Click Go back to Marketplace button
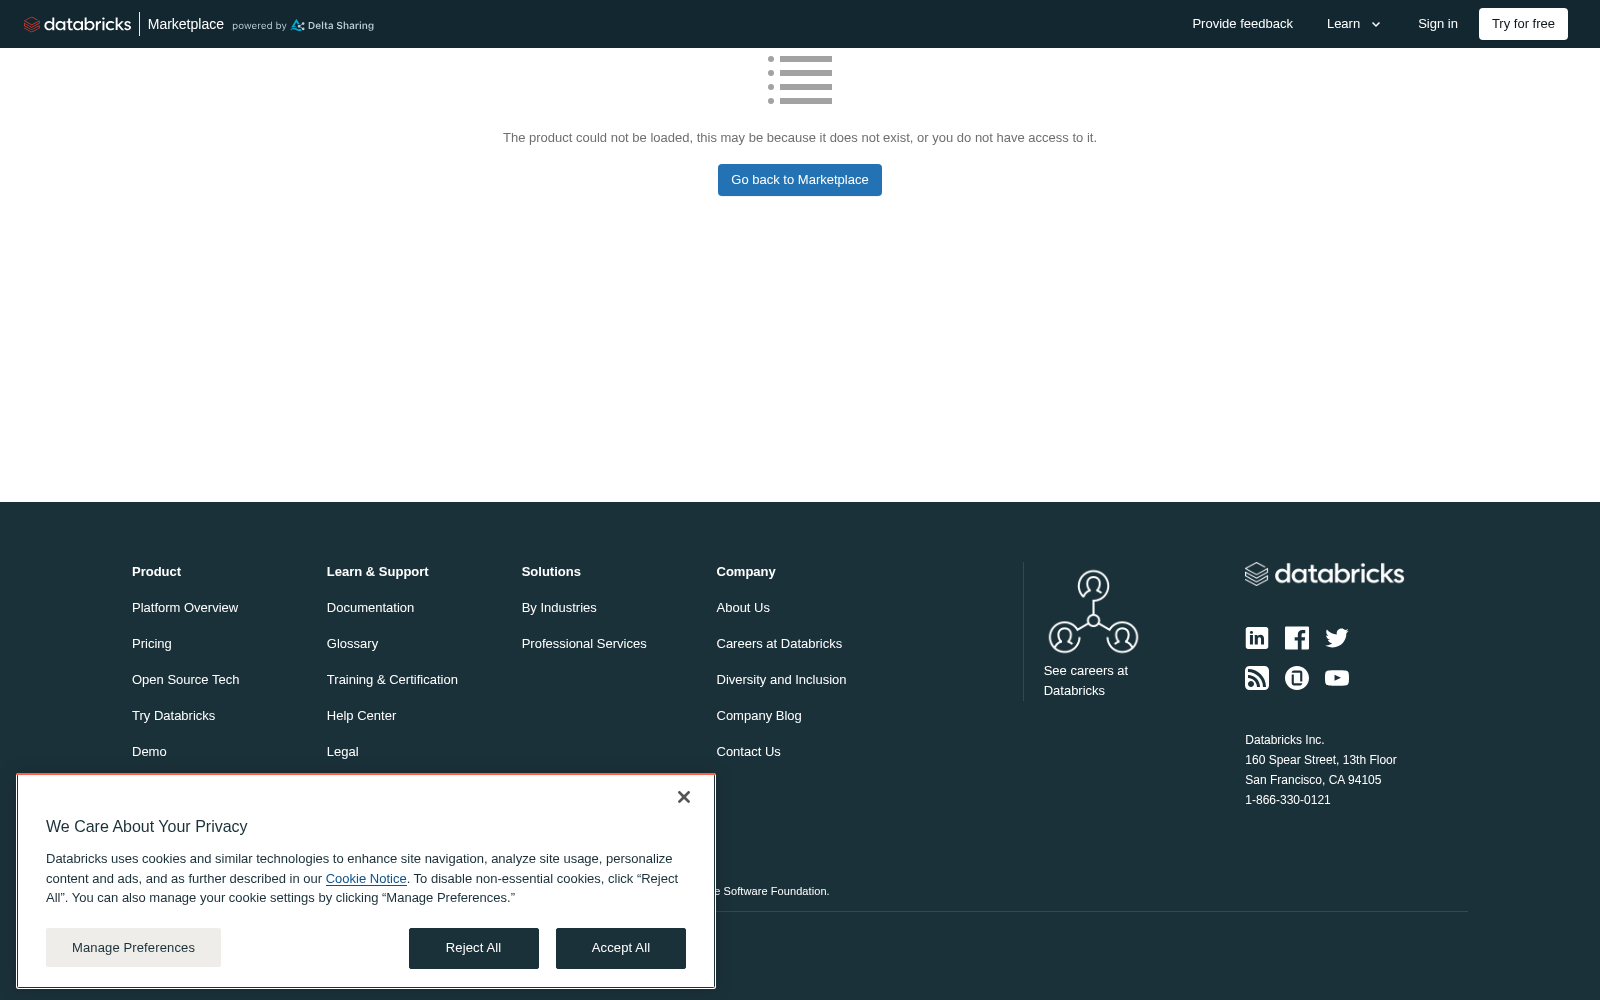 tap(800, 180)
